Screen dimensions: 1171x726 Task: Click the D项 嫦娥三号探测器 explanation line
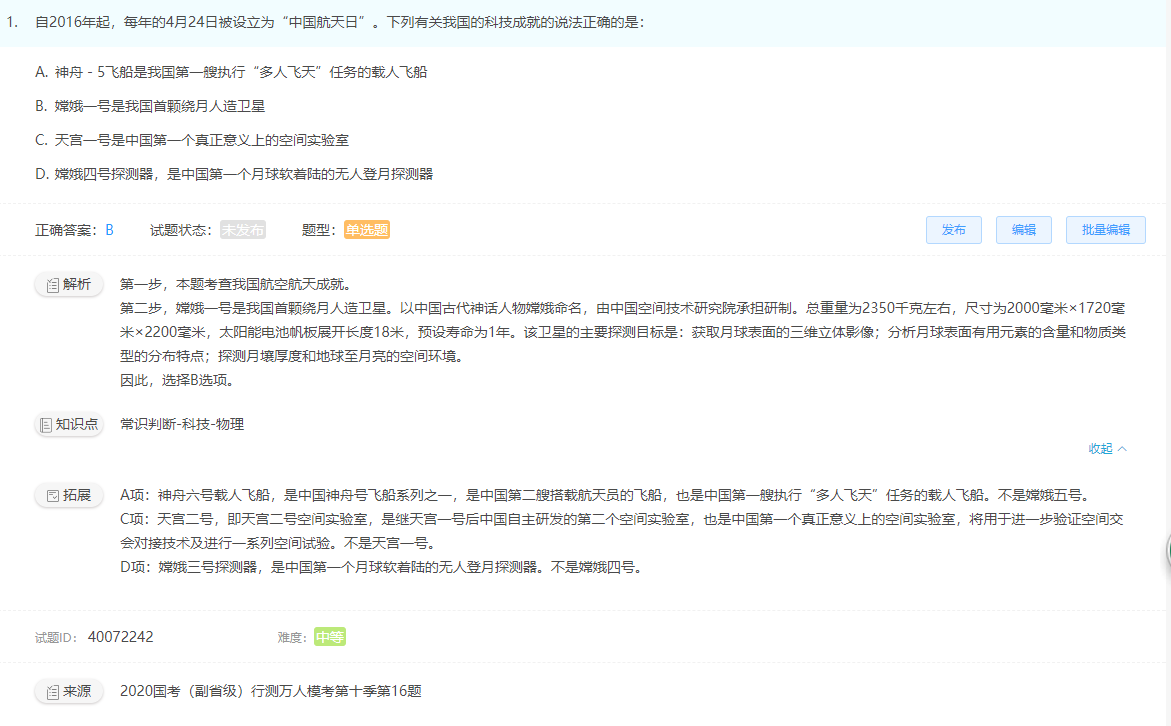coord(382,568)
